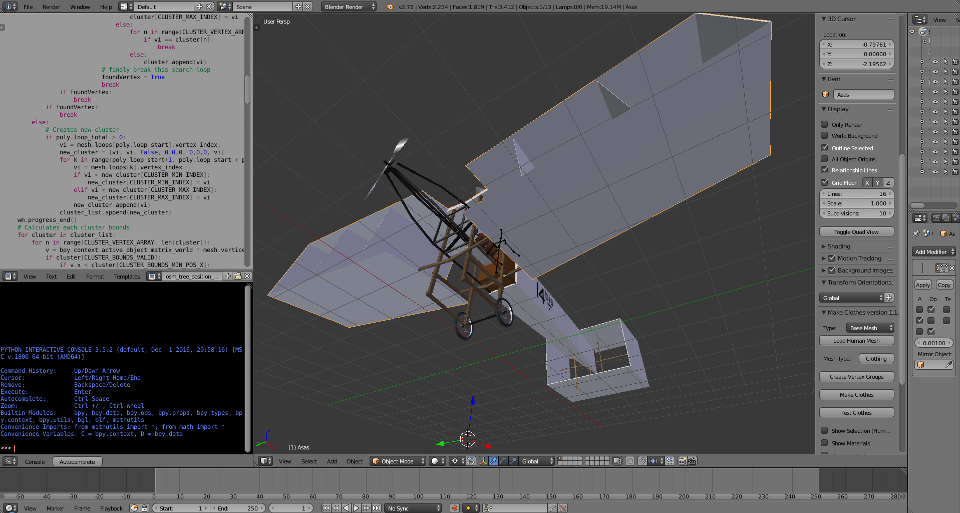Click the Apply modifier button
The width and height of the screenshot is (960, 513).
pos(923,285)
